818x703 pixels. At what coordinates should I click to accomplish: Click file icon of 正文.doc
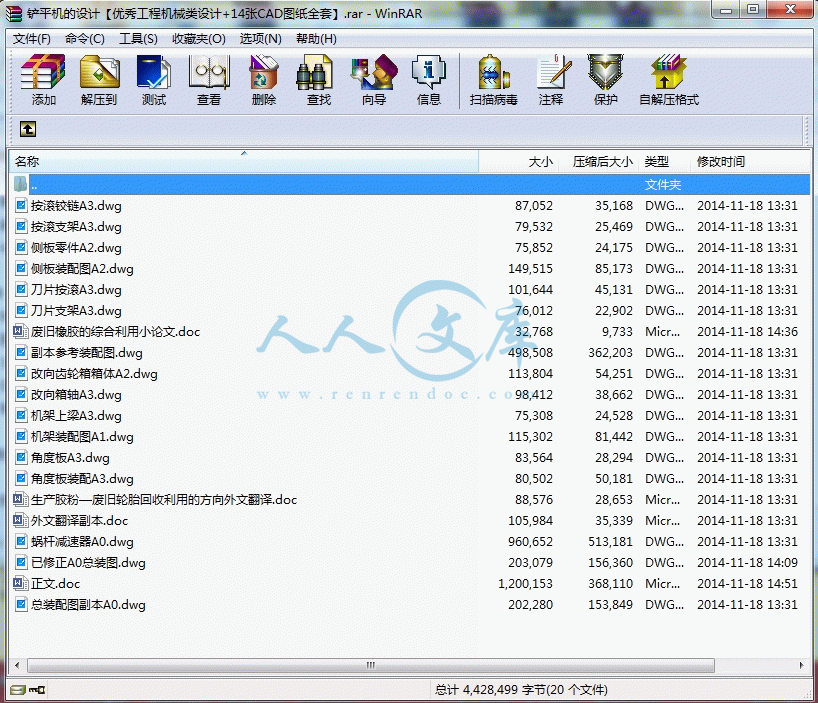pyautogui.click(x=20, y=583)
